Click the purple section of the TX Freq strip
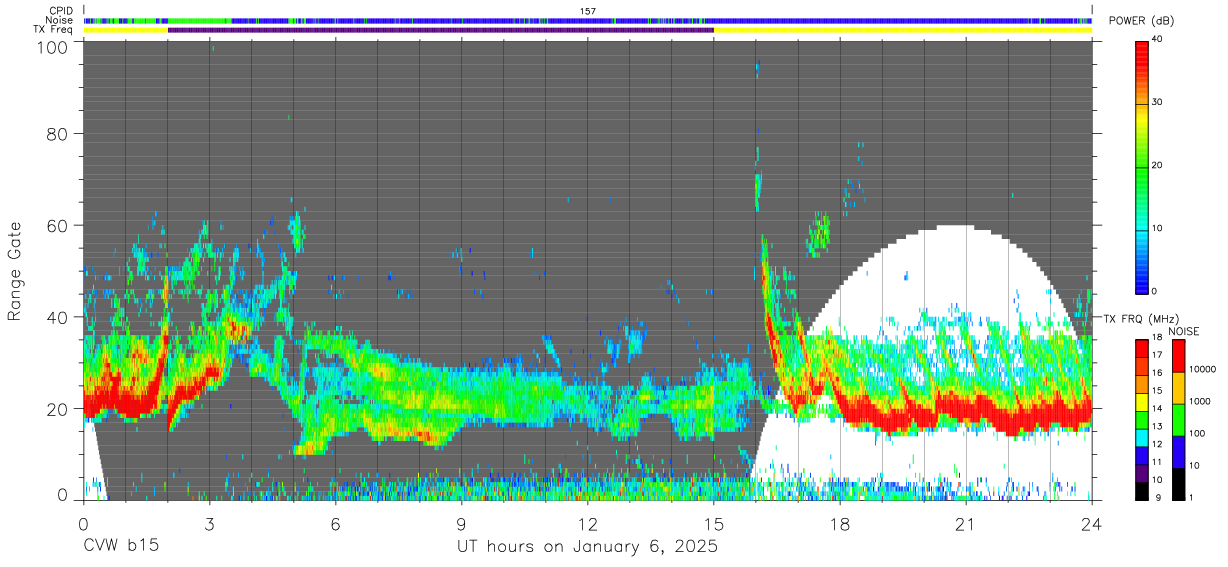 click(x=441, y=30)
